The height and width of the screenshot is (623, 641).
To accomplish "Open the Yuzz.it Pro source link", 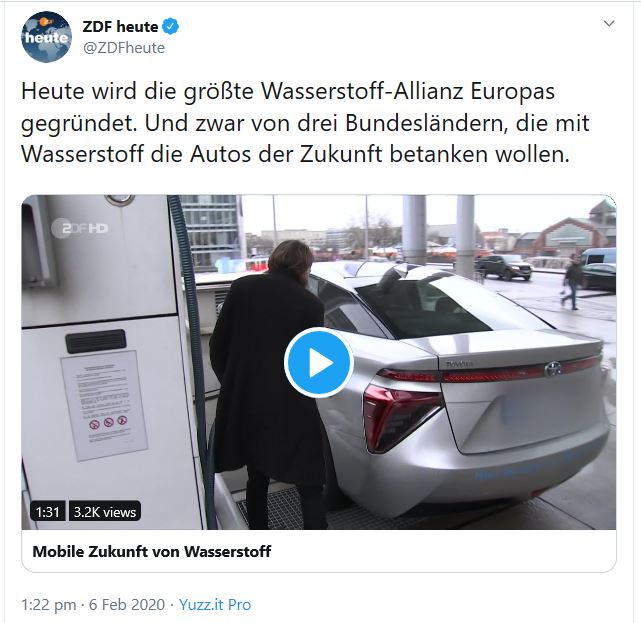I will click(x=215, y=605).
